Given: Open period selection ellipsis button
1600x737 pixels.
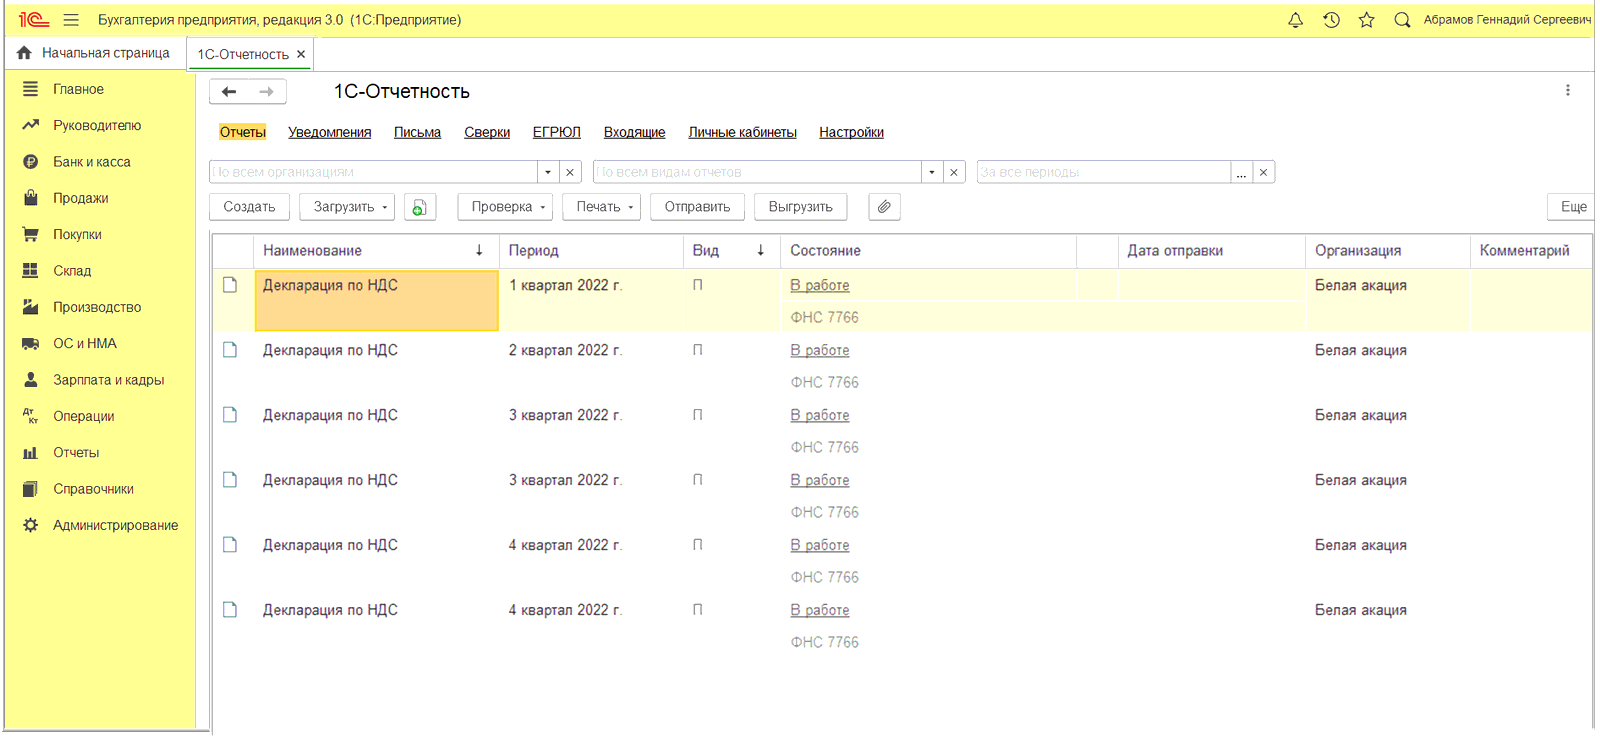Looking at the screenshot, I should [1241, 172].
